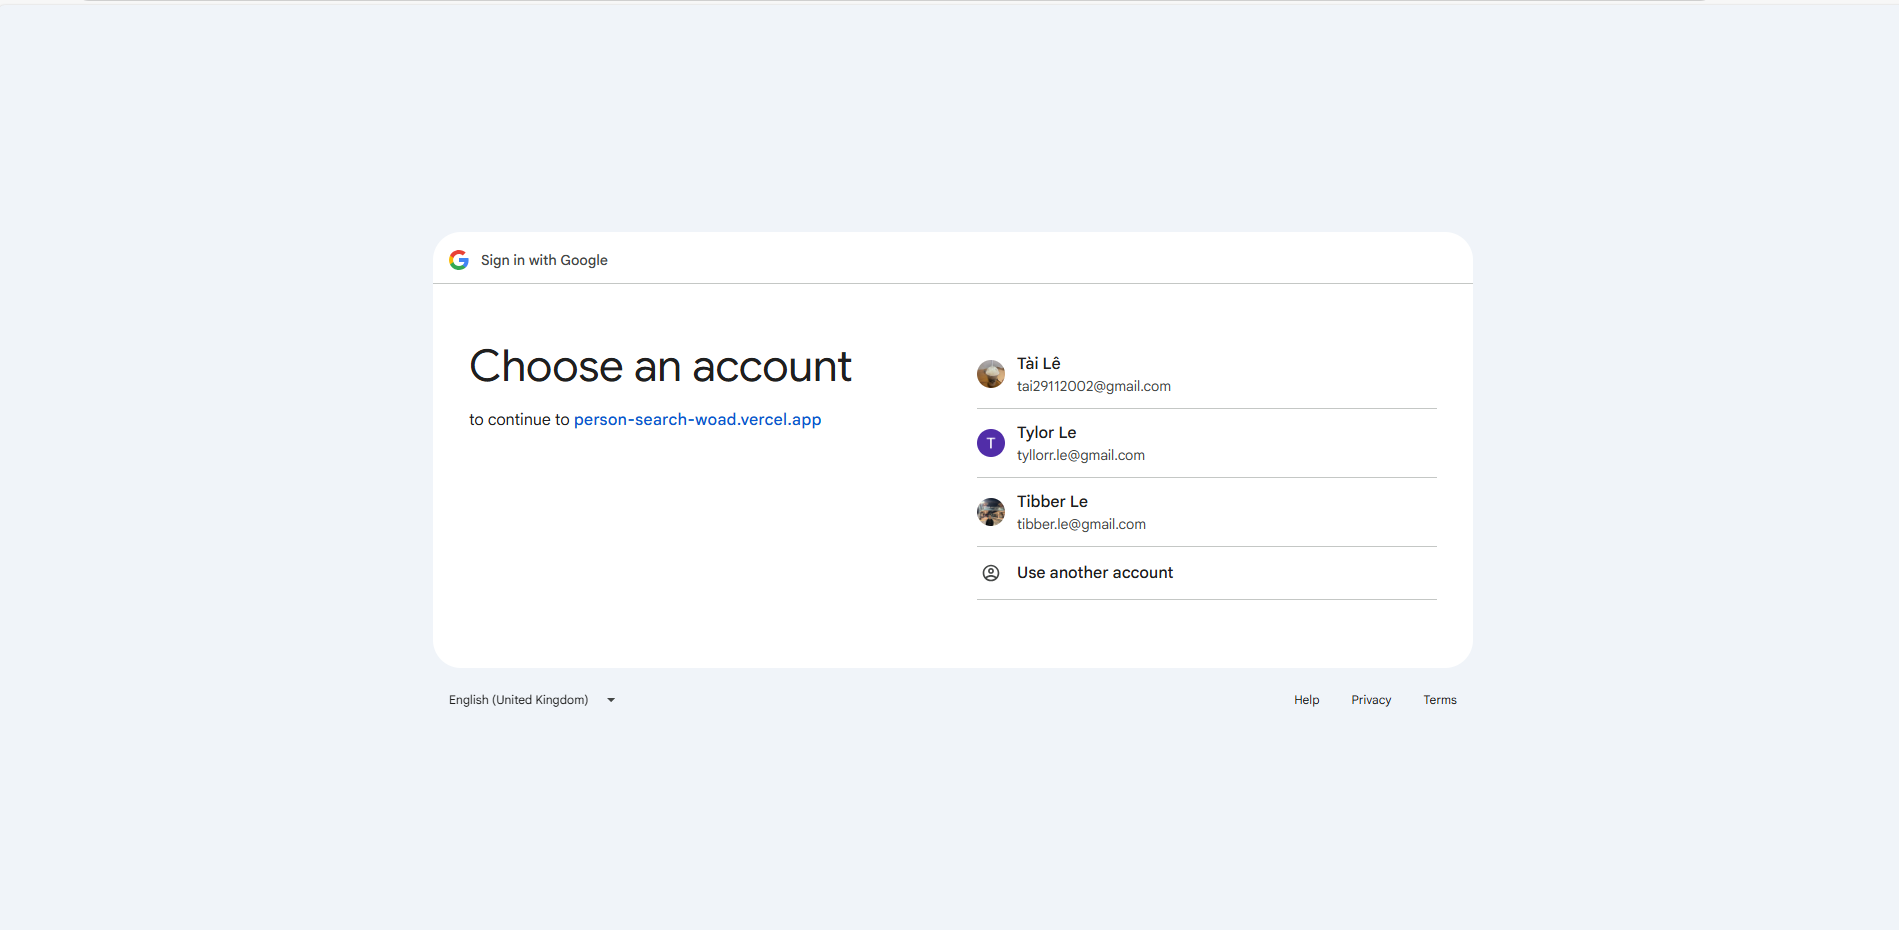Click the Use another account person icon
The height and width of the screenshot is (930, 1899).
coord(991,573)
